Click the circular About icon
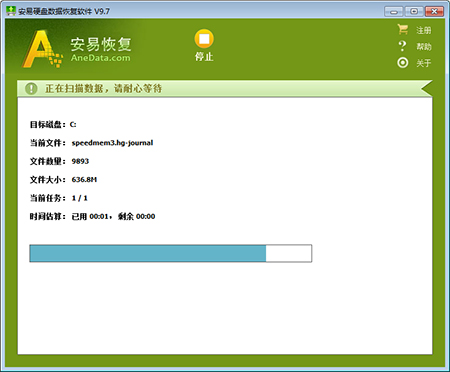 tap(403, 63)
